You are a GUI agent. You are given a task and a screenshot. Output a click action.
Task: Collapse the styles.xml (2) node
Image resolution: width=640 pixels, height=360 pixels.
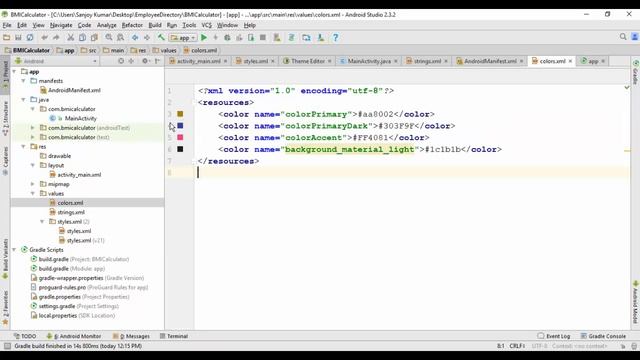coord(42,222)
